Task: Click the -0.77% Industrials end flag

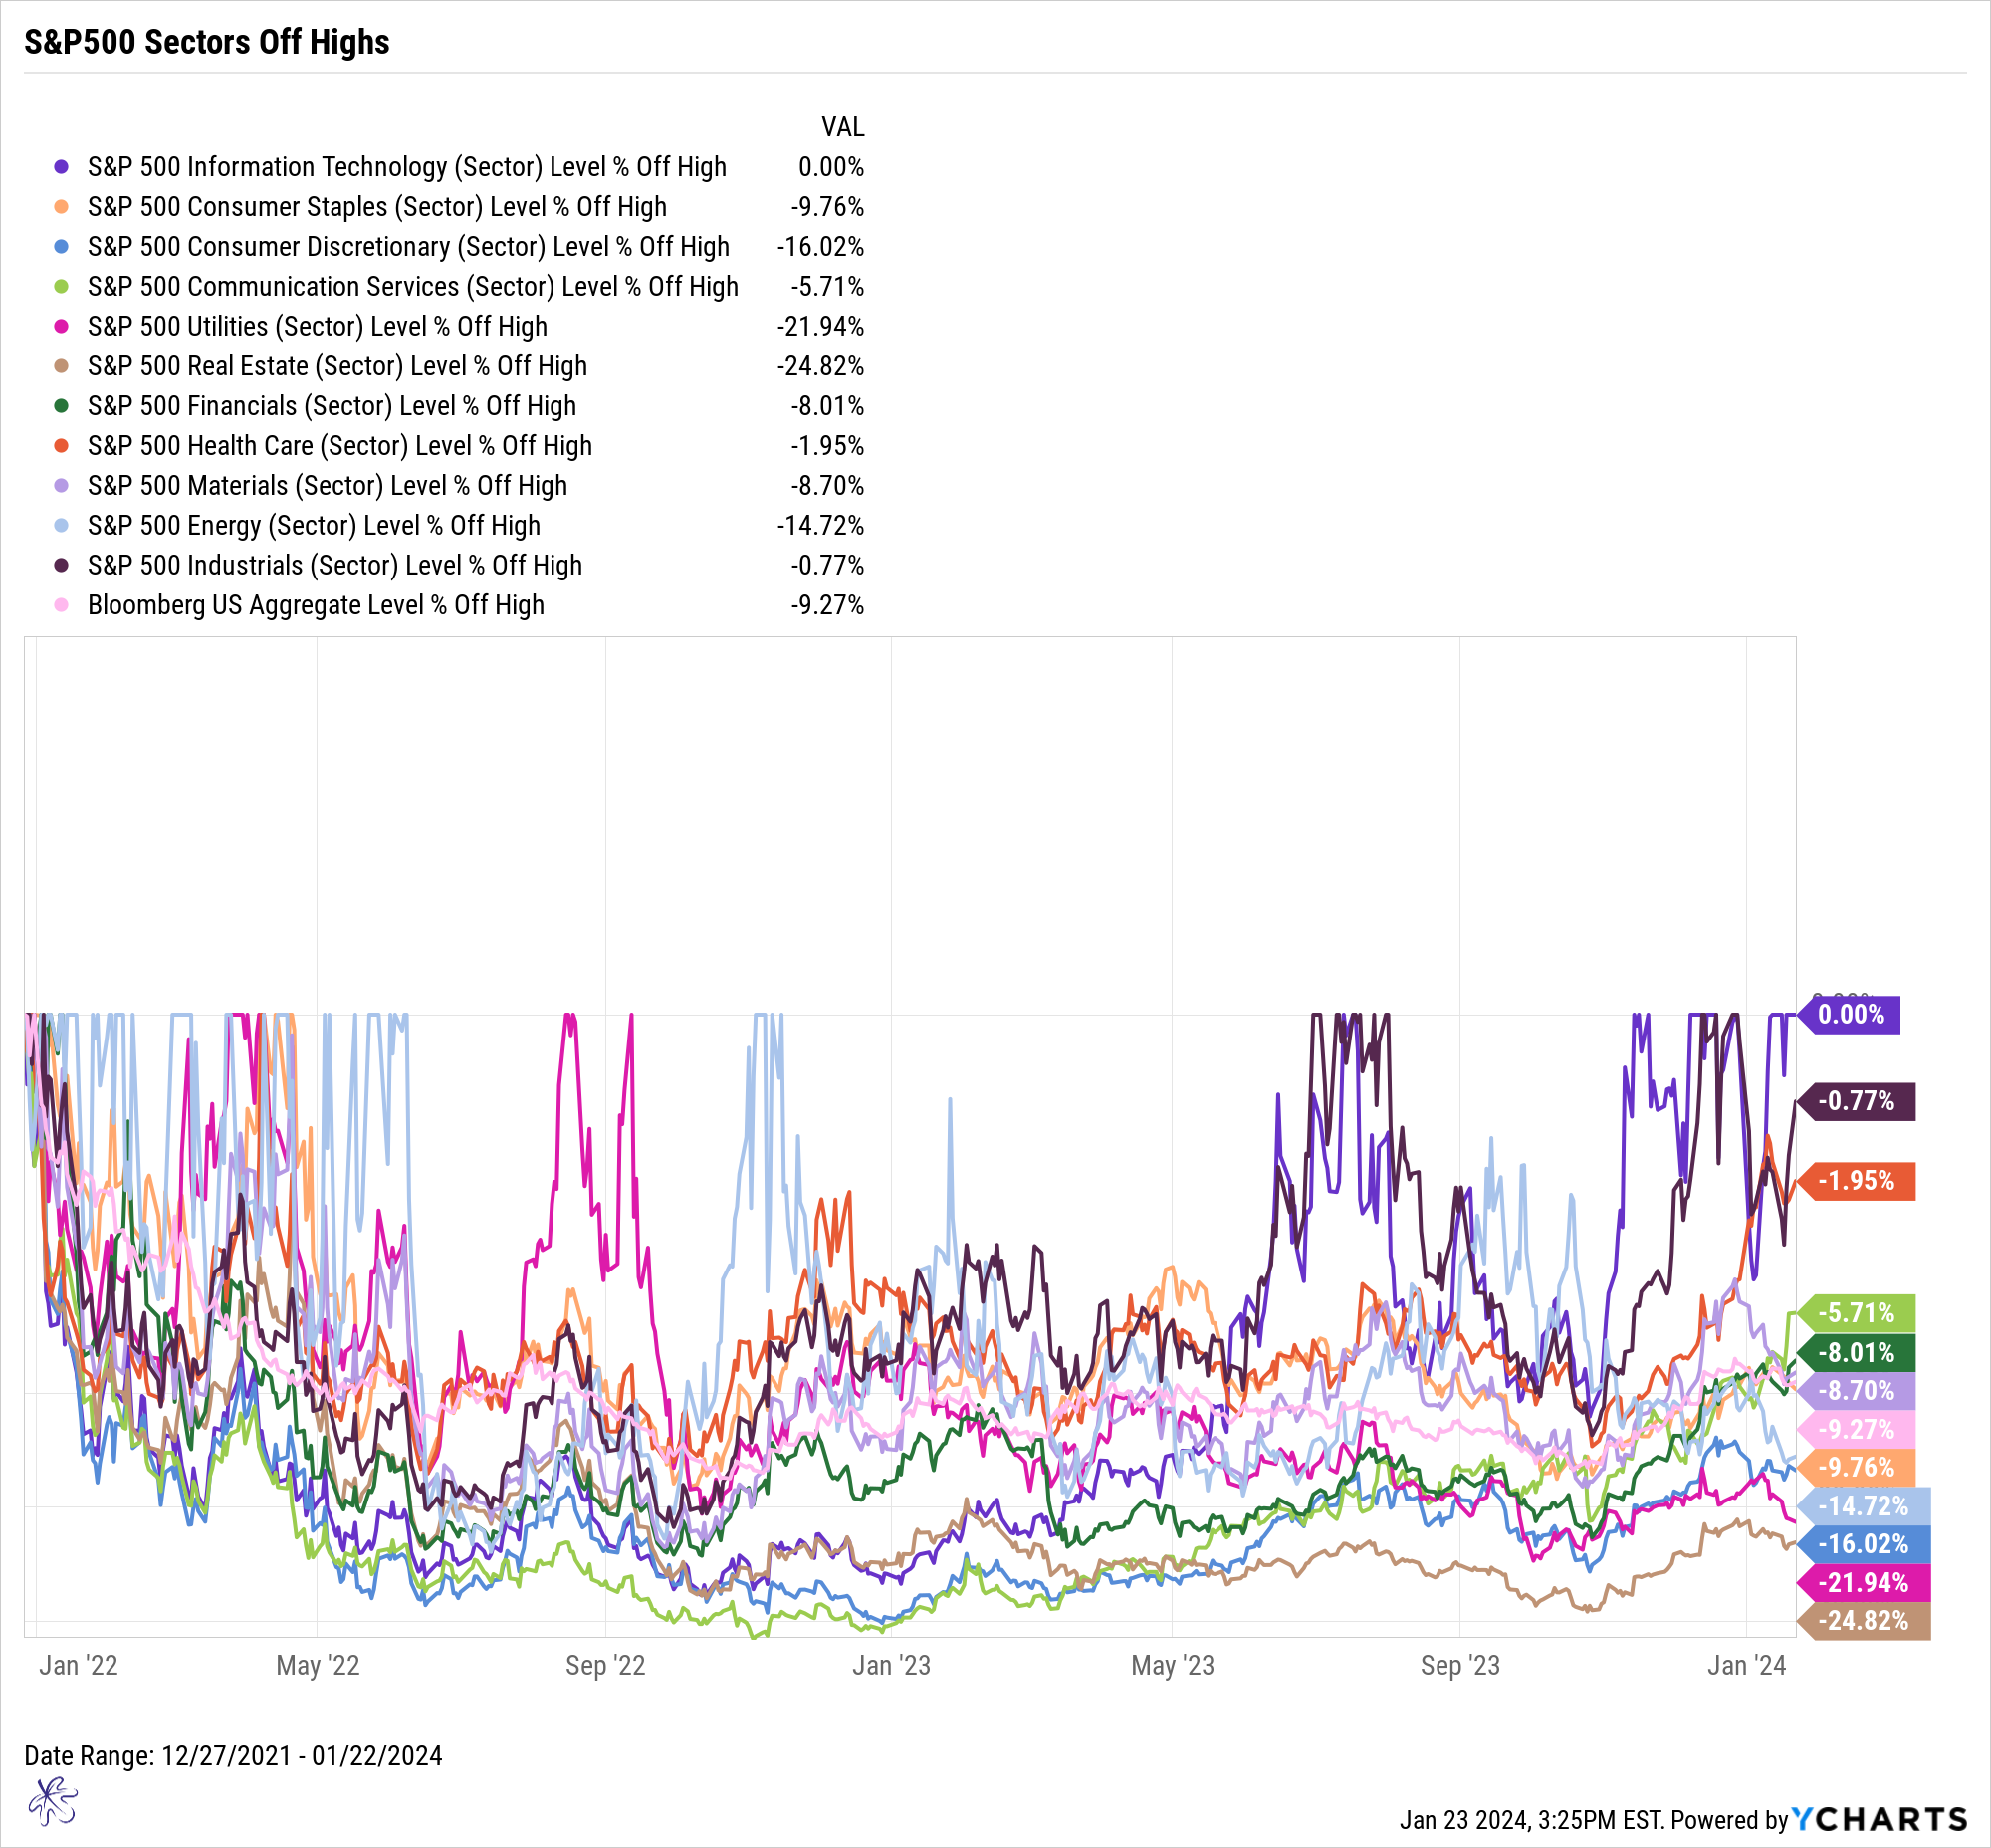Action: [1856, 1102]
